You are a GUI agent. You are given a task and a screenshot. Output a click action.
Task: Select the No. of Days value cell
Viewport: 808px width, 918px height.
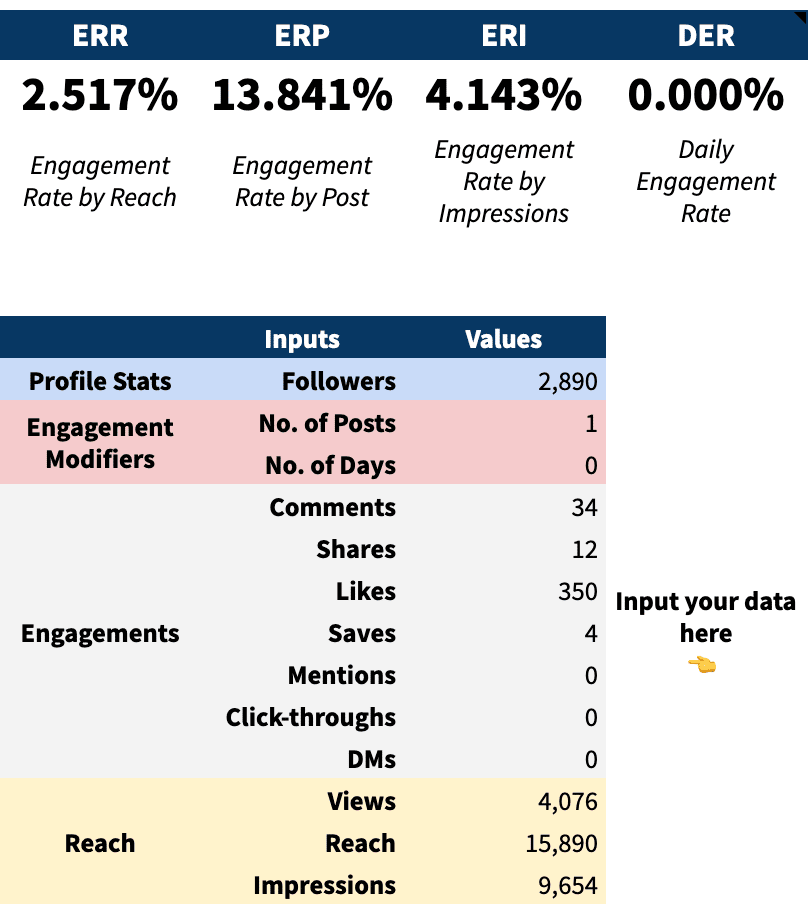tap(505, 465)
